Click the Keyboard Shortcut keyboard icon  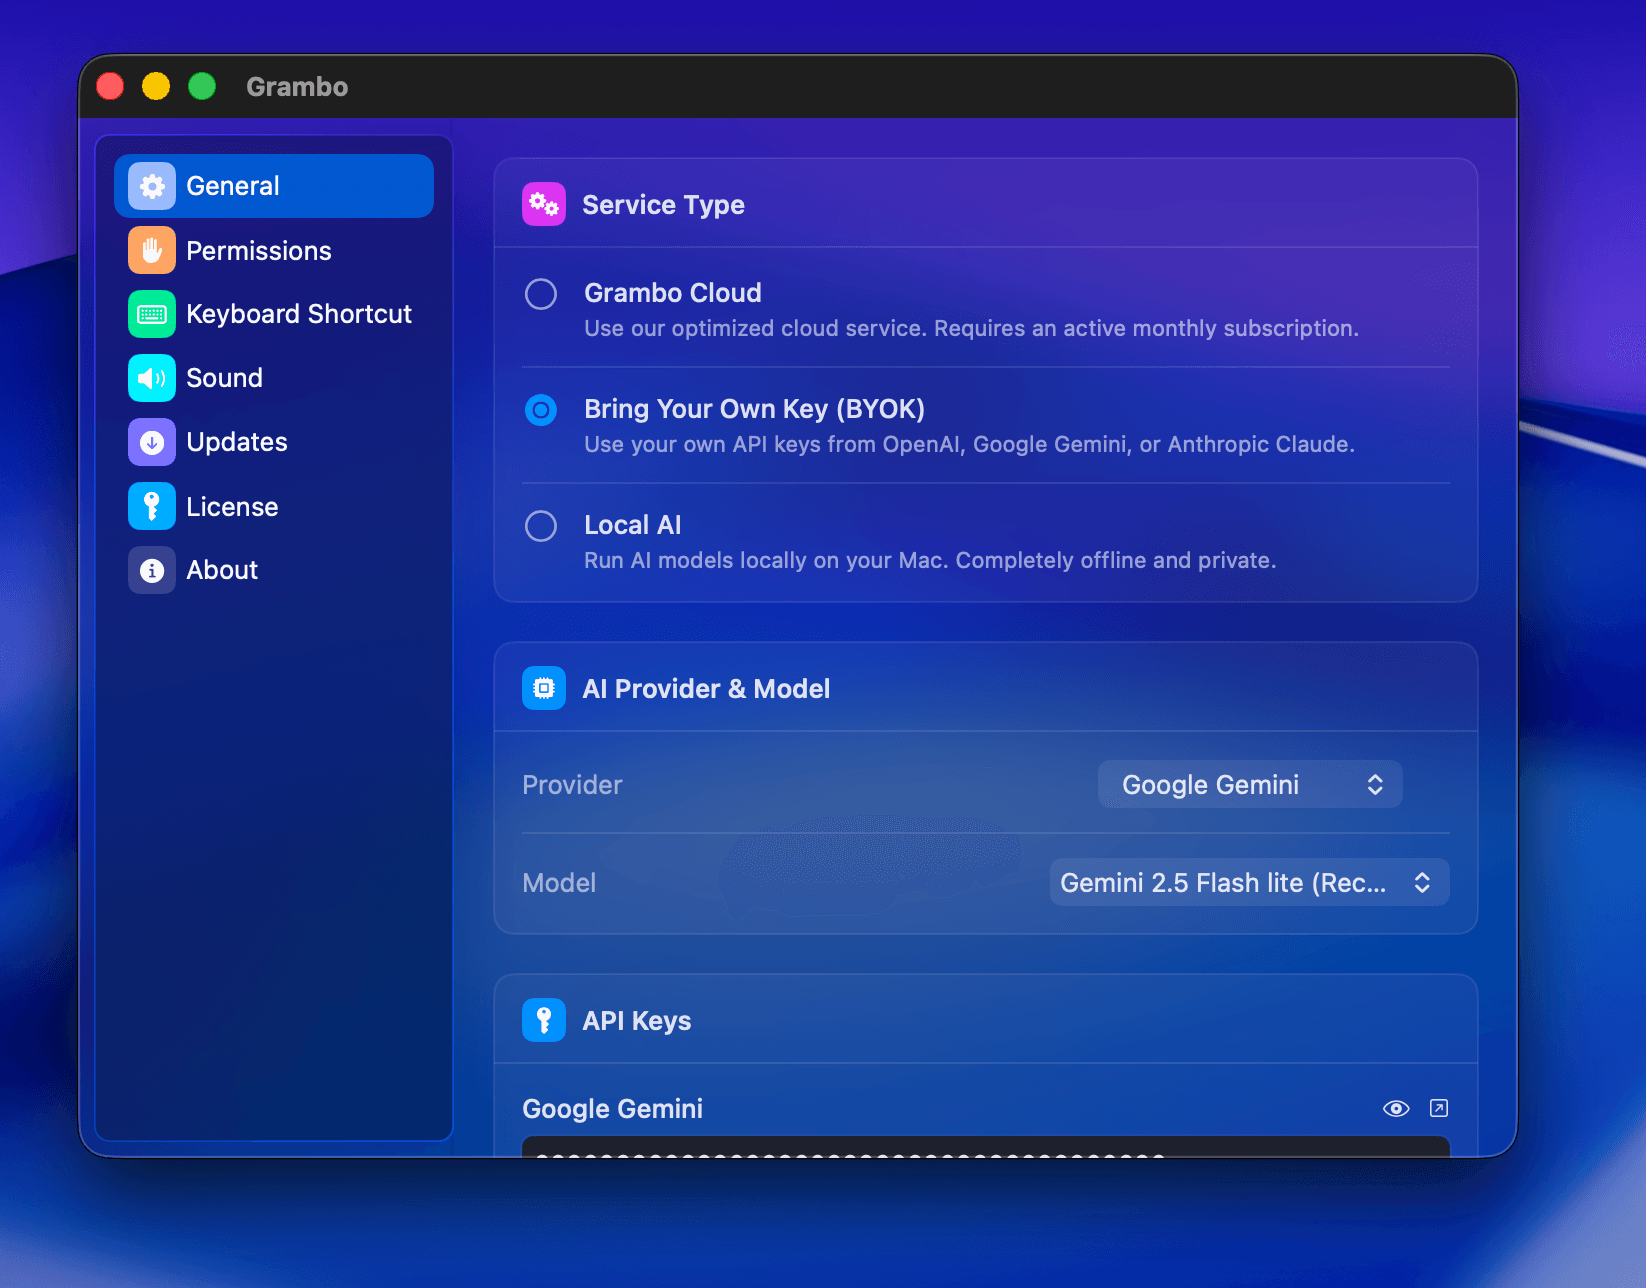click(x=152, y=314)
